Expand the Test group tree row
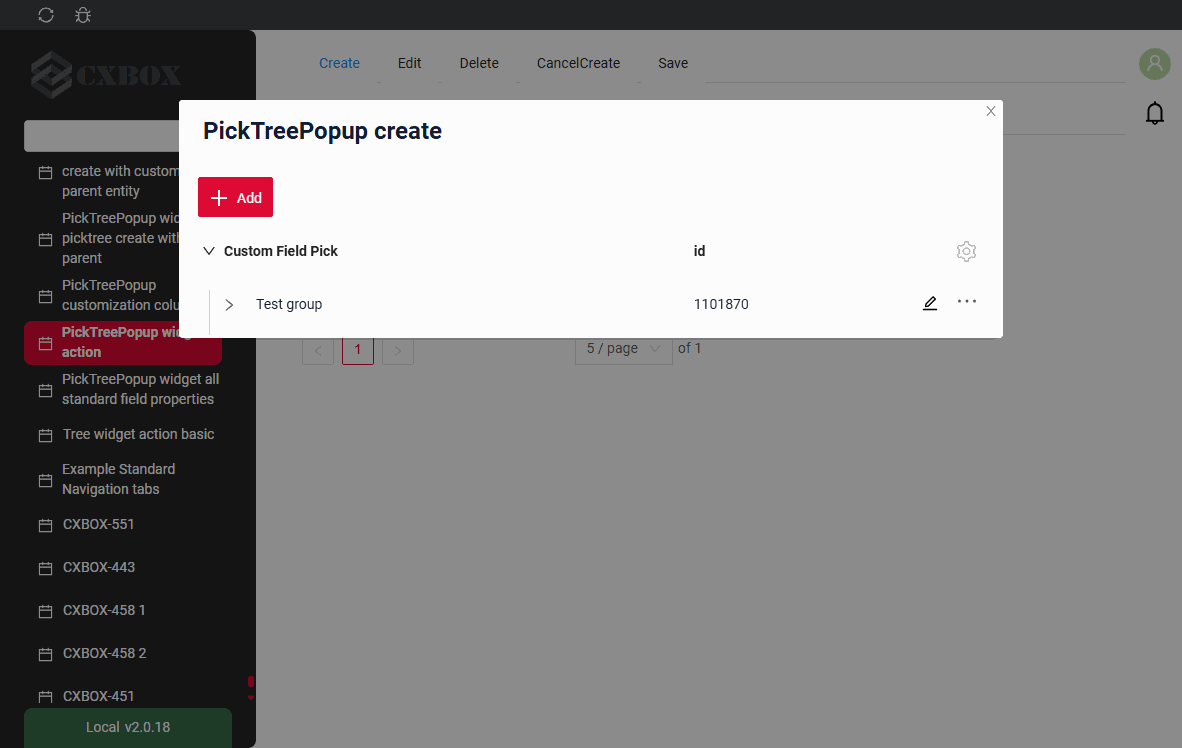The width and height of the screenshot is (1182, 748). coord(229,305)
